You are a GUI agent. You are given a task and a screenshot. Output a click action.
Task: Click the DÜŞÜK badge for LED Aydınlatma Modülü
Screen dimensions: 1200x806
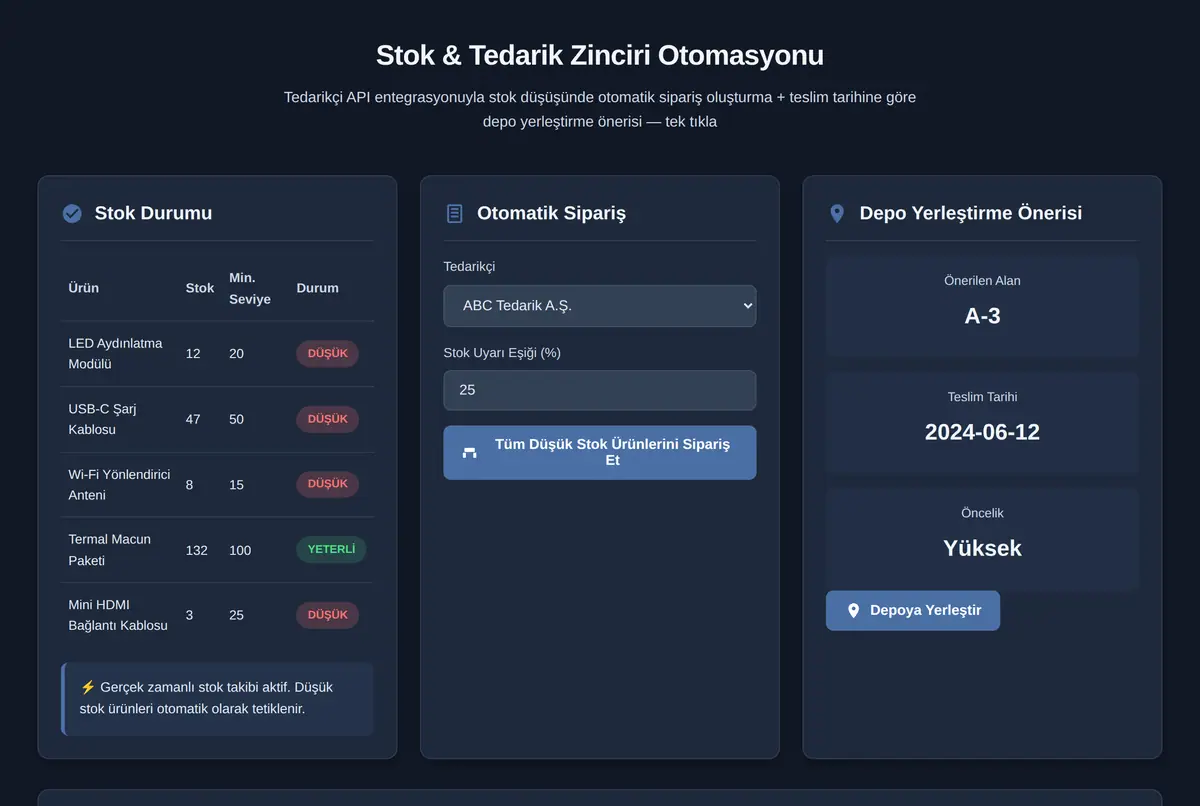[x=327, y=354]
